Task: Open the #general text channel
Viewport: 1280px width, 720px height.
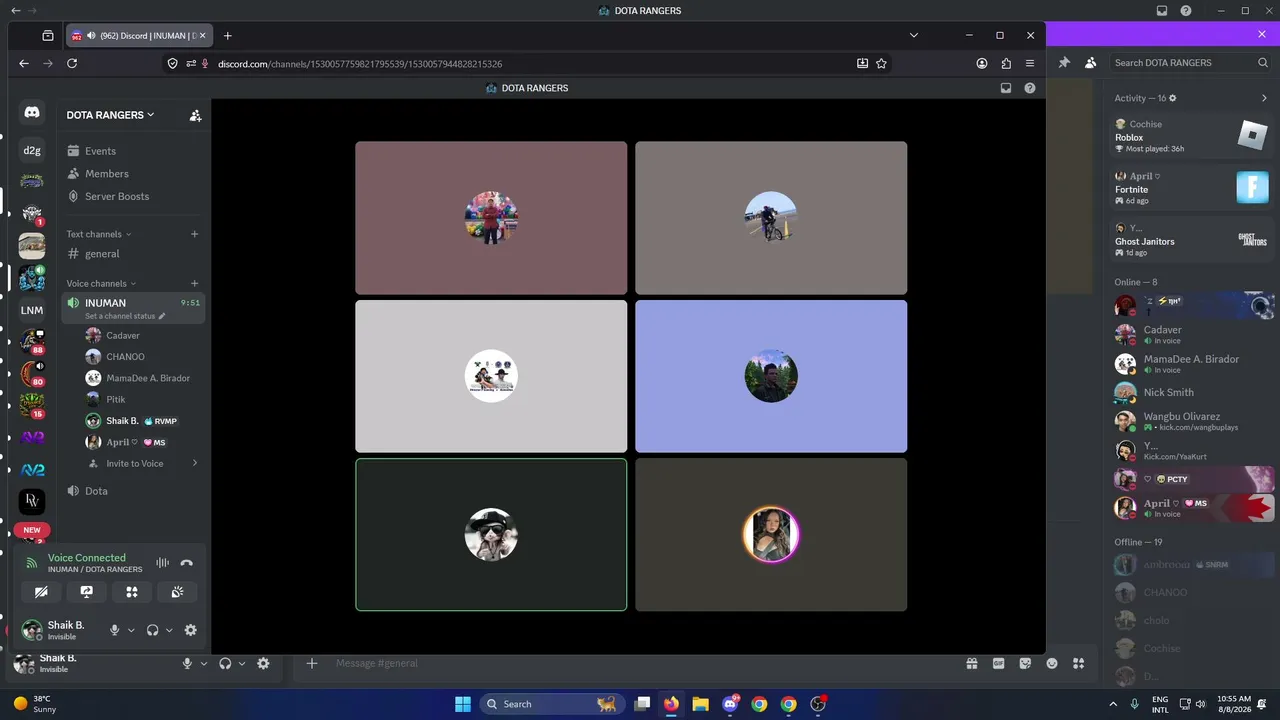Action: (133, 254)
